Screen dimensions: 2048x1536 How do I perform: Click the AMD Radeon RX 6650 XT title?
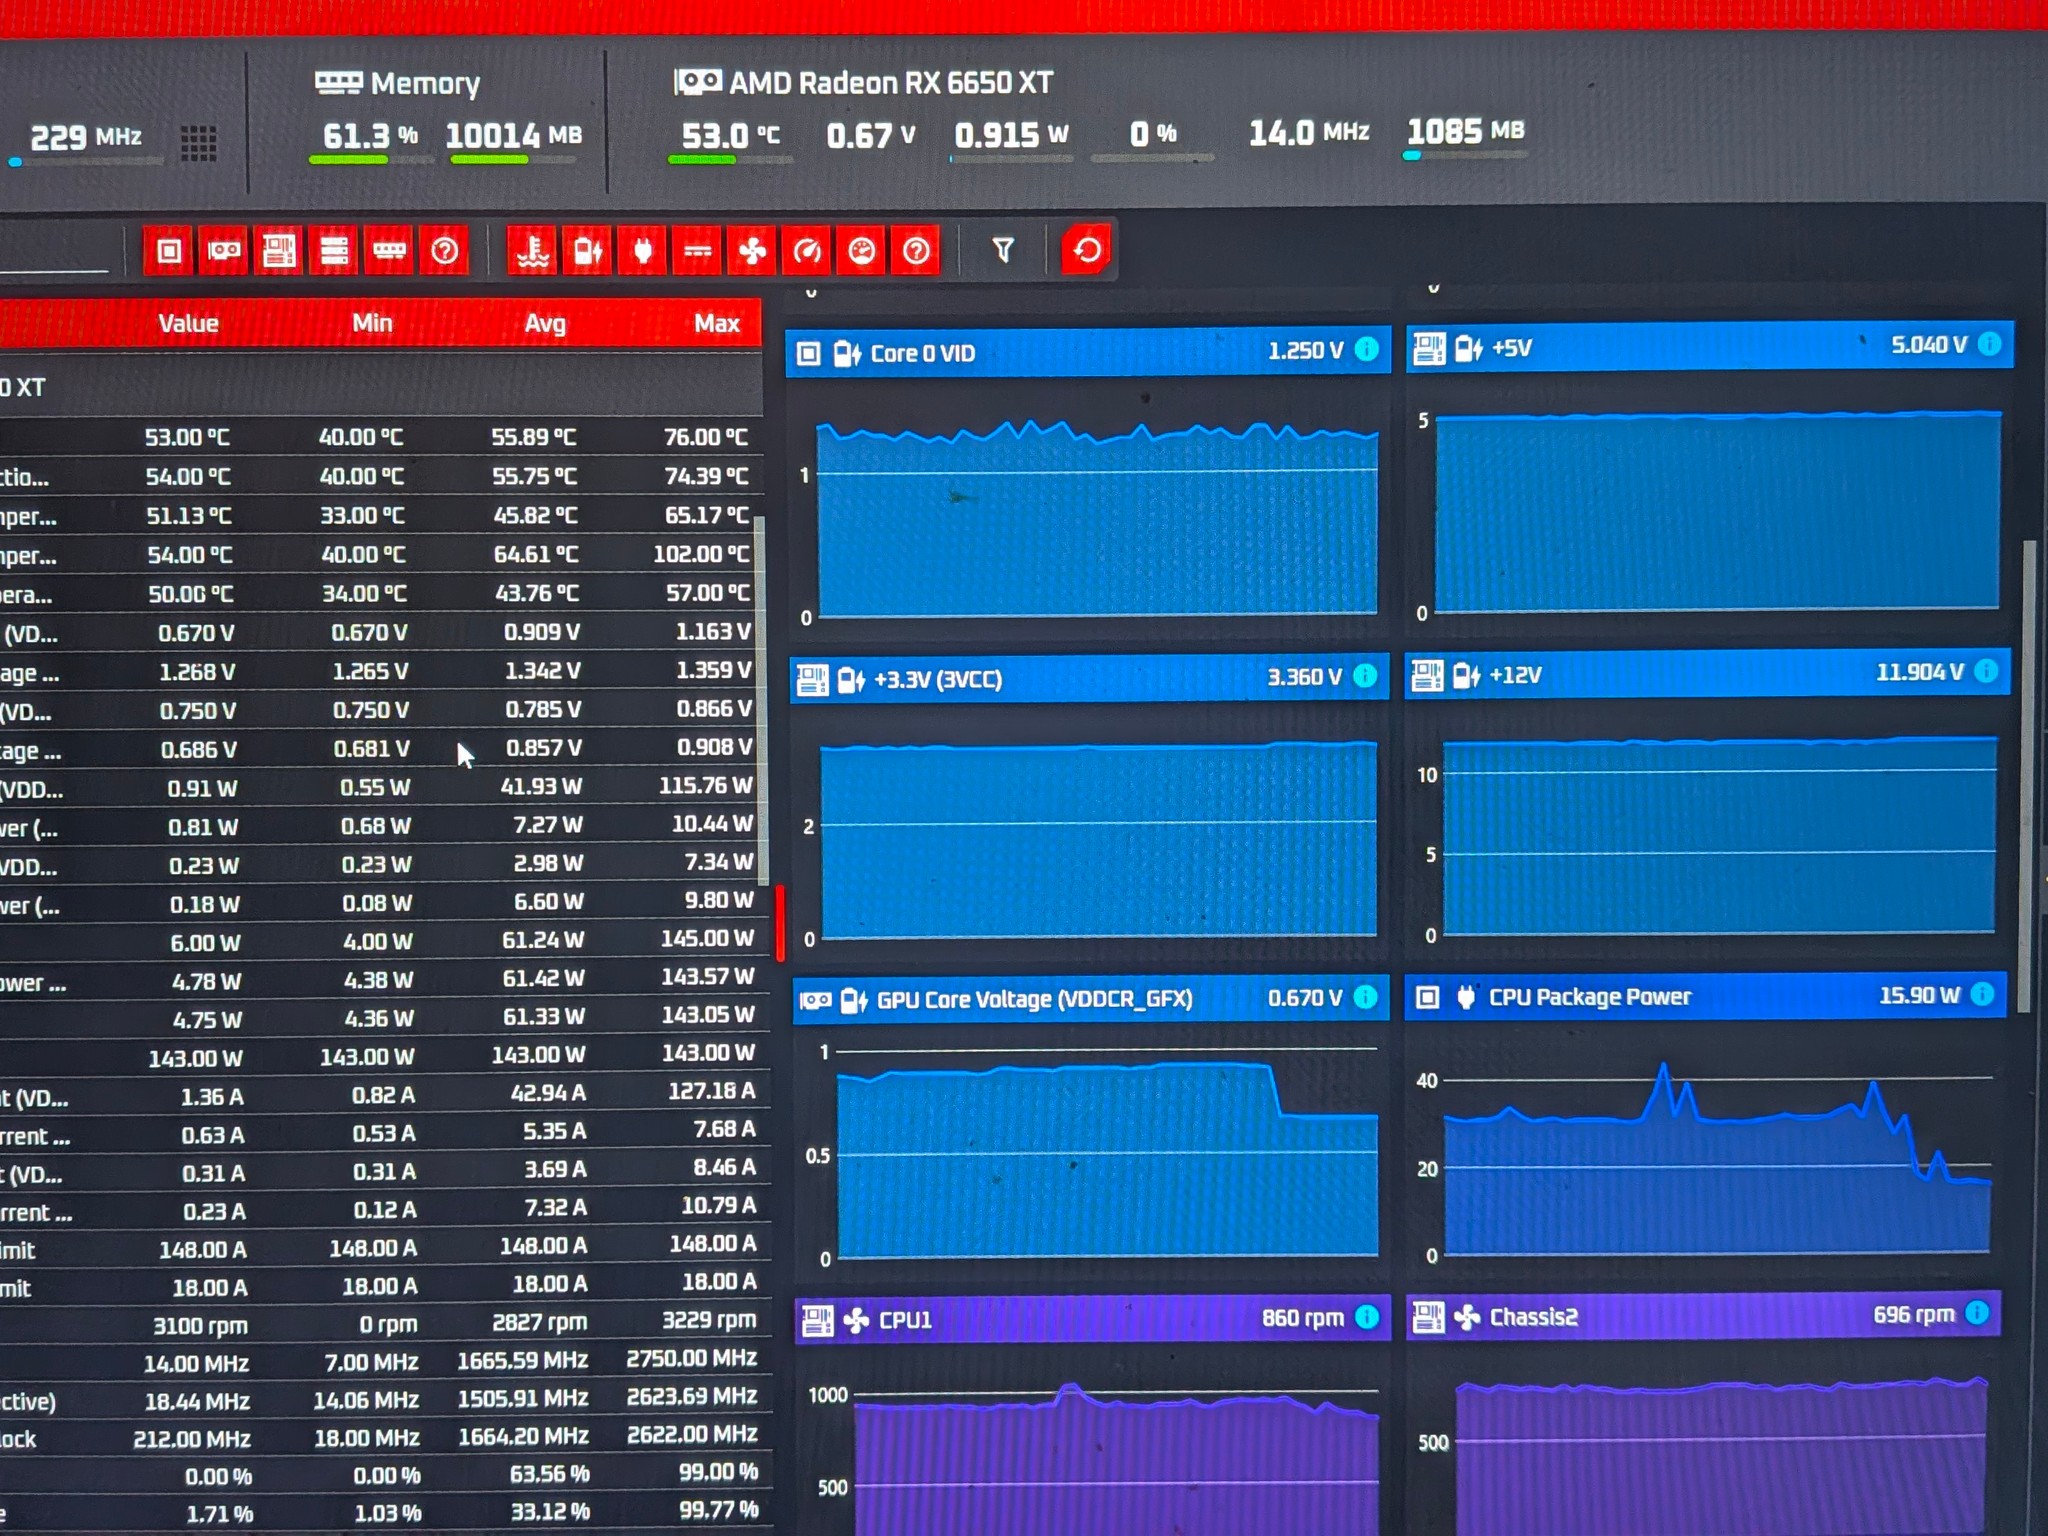pyautogui.click(x=891, y=82)
